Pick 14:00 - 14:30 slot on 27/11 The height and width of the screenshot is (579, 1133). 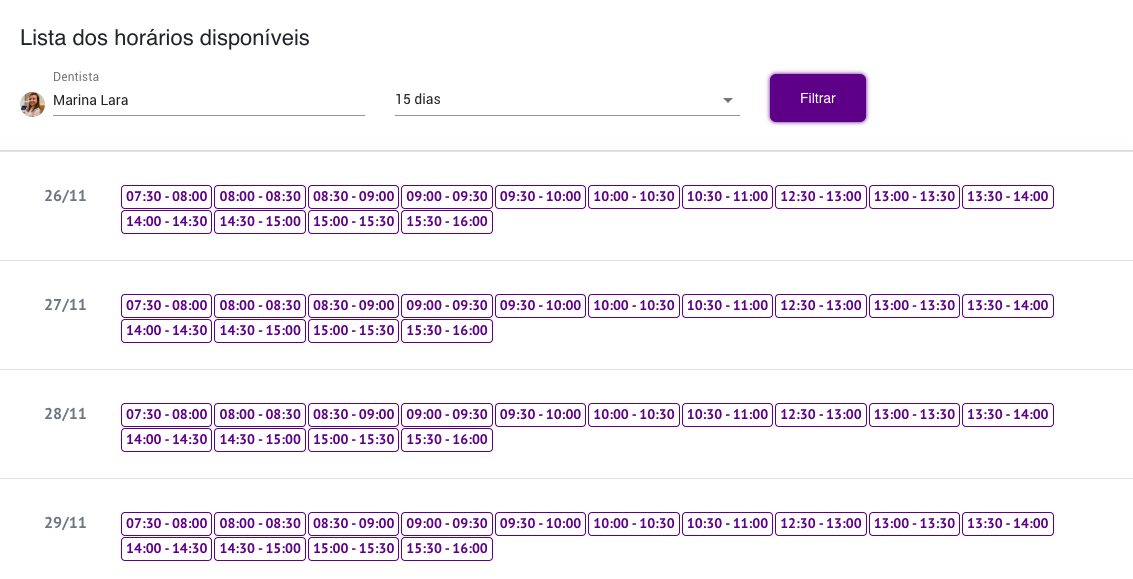pos(166,331)
